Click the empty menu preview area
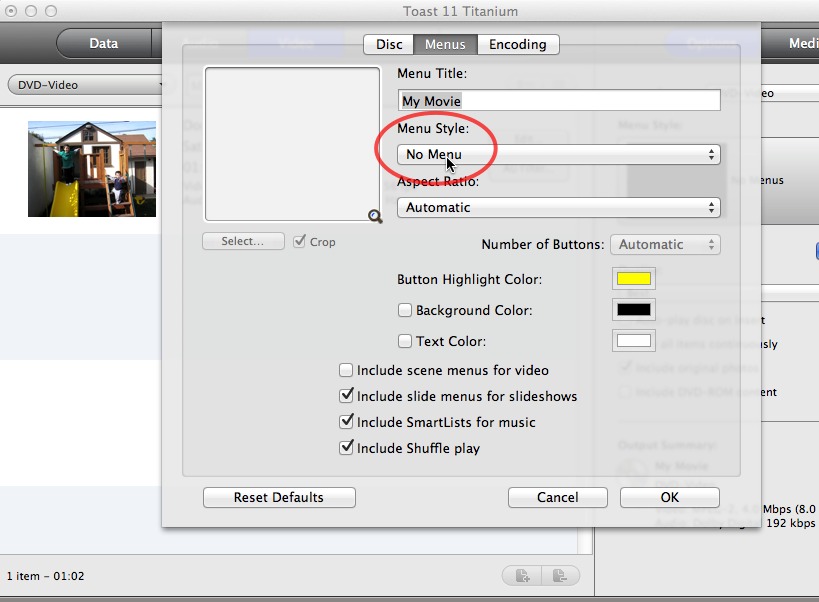Image resolution: width=819 pixels, height=602 pixels. click(x=292, y=144)
